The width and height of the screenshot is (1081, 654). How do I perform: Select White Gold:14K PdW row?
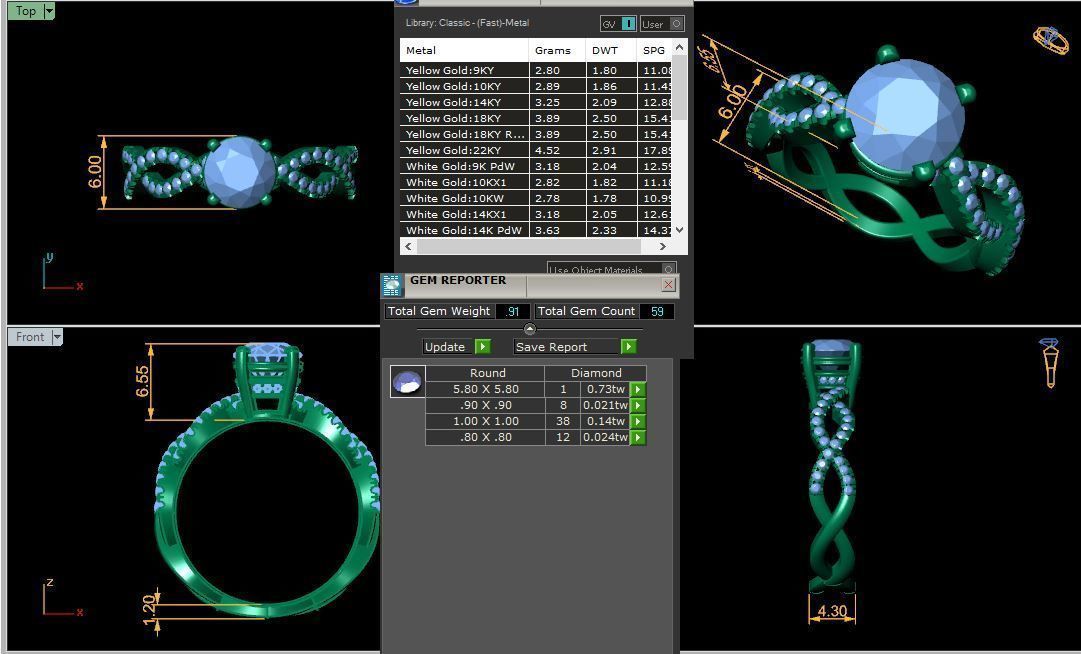point(536,230)
